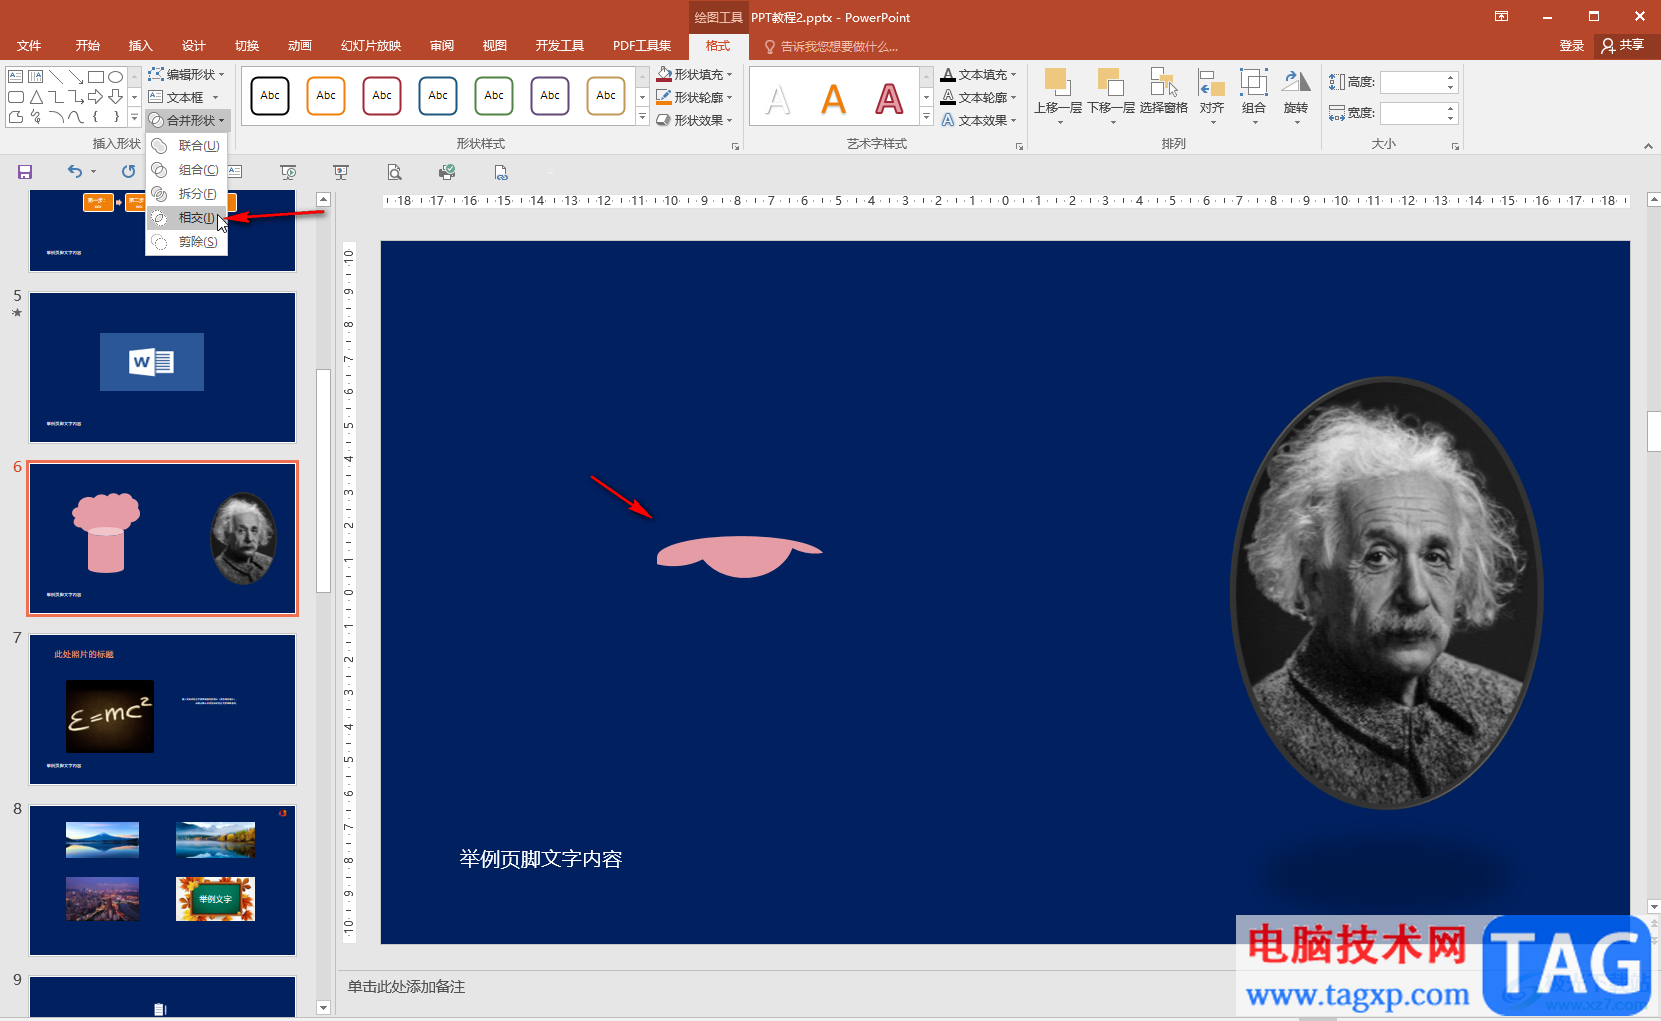The width and height of the screenshot is (1661, 1021).
Task: Pick the straight line shape
Action: pyautogui.click(x=56, y=77)
